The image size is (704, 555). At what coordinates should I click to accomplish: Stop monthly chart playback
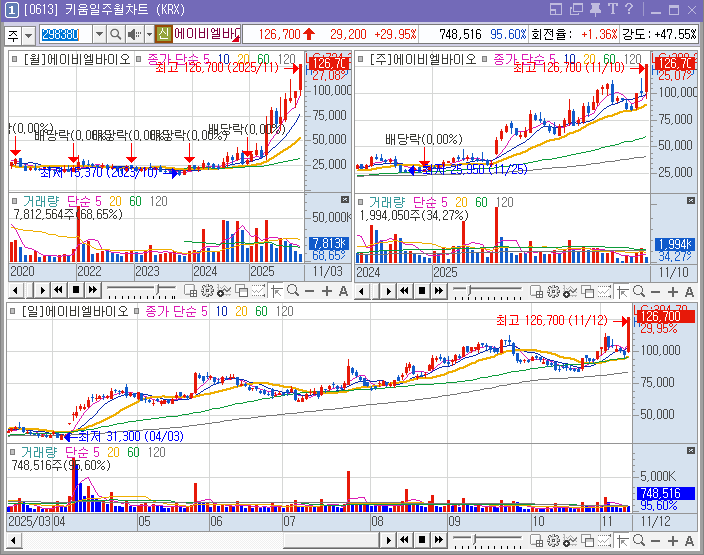pyautogui.click(x=75, y=290)
